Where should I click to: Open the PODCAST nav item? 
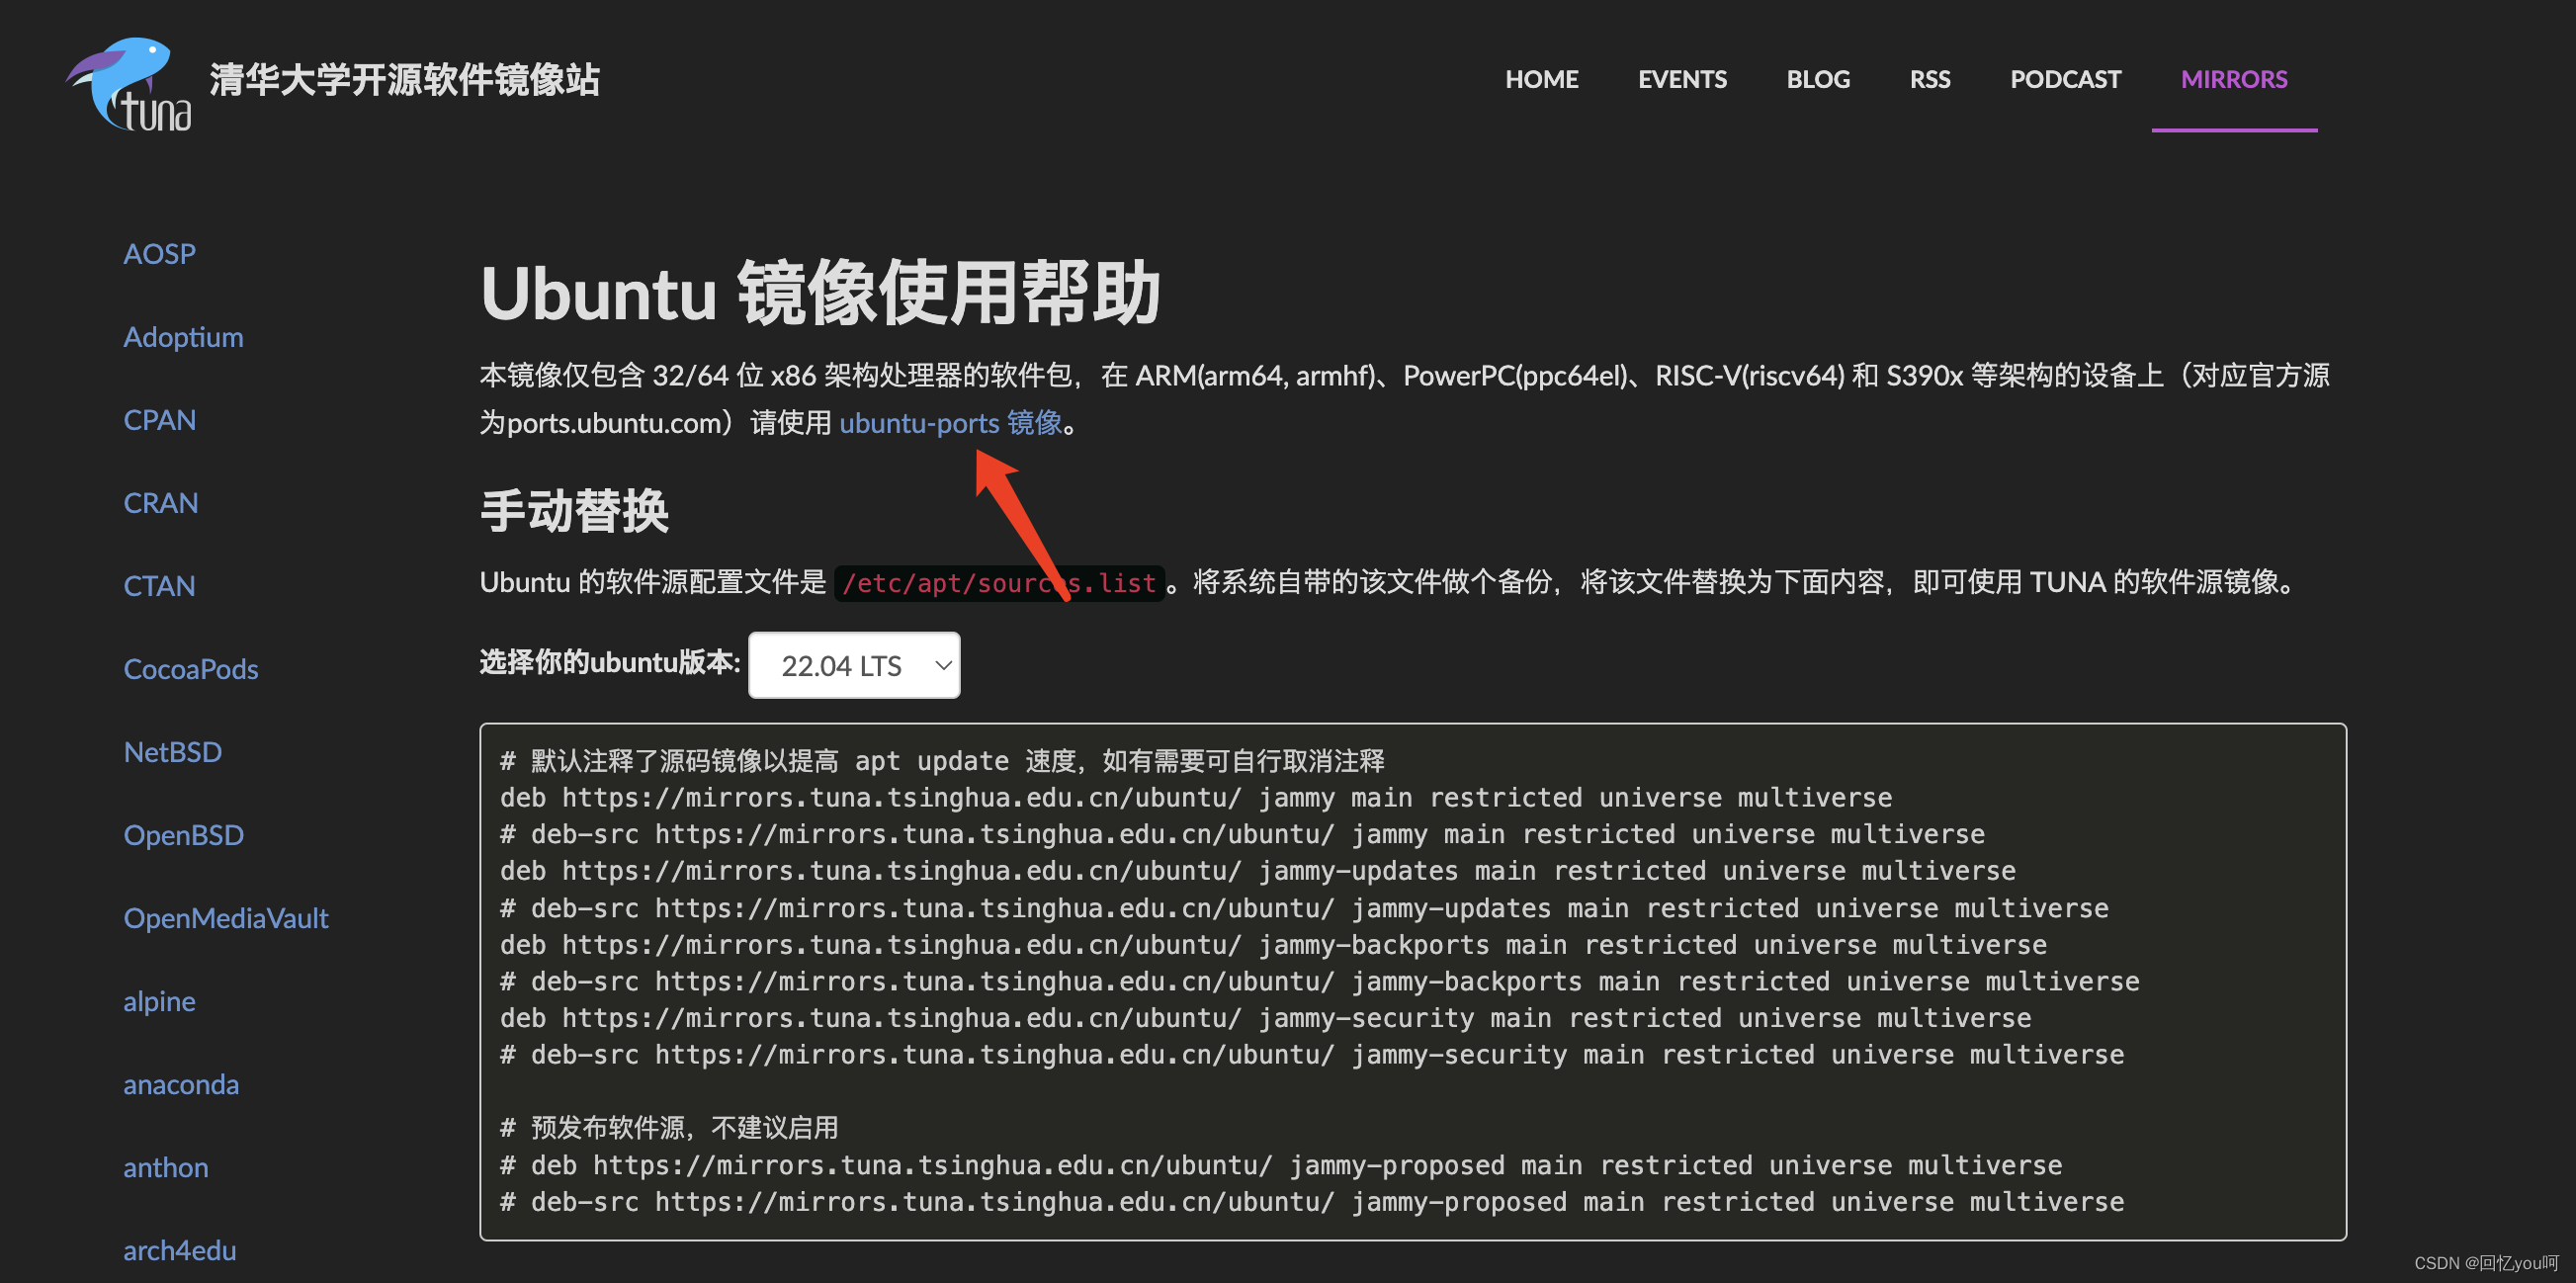click(x=2065, y=79)
